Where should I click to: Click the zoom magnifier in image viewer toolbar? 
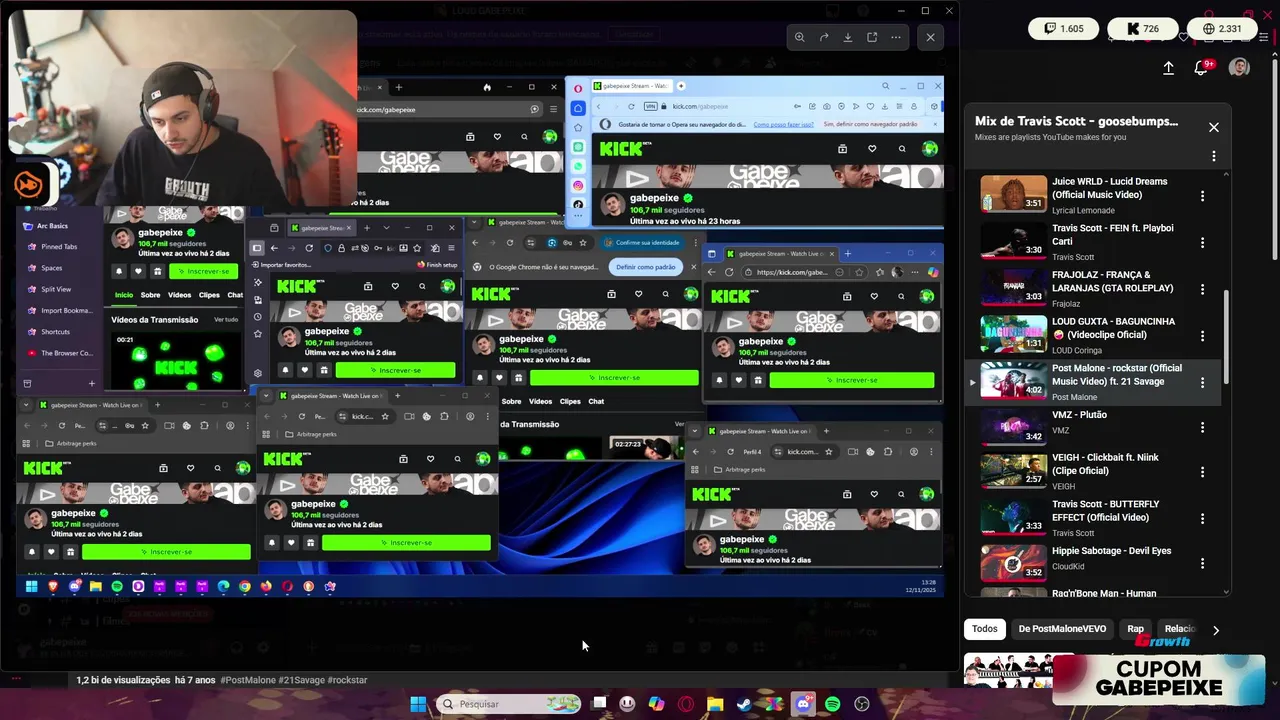click(x=800, y=37)
